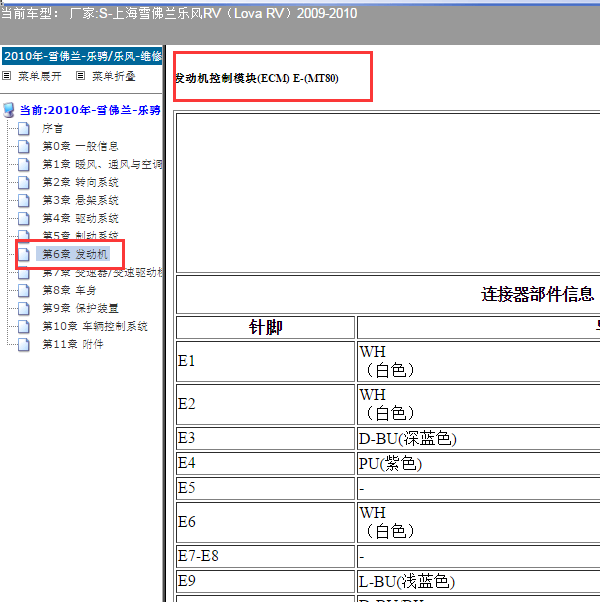Screen dimensions: 600x602
Task: Click the 菜单折叠 collapse-menu icon
Action: (80, 76)
